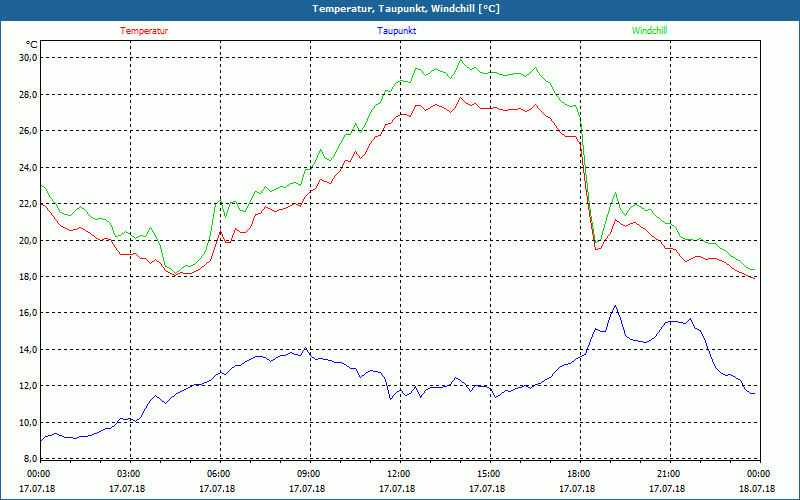The image size is (800, 500).
Task: Click the 12:00 time axis label
Action: [398, 474]
